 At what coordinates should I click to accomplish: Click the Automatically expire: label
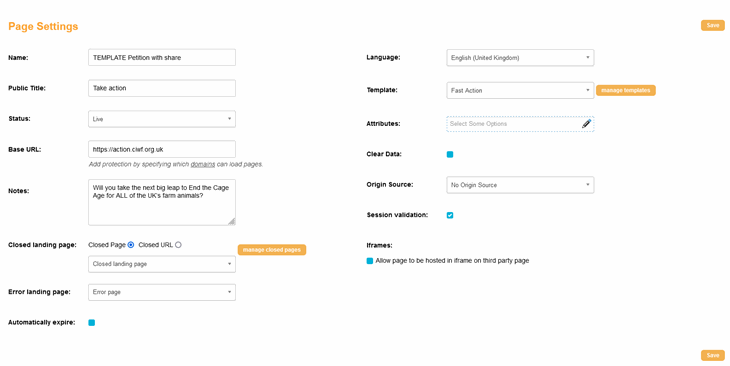point(41,323)
